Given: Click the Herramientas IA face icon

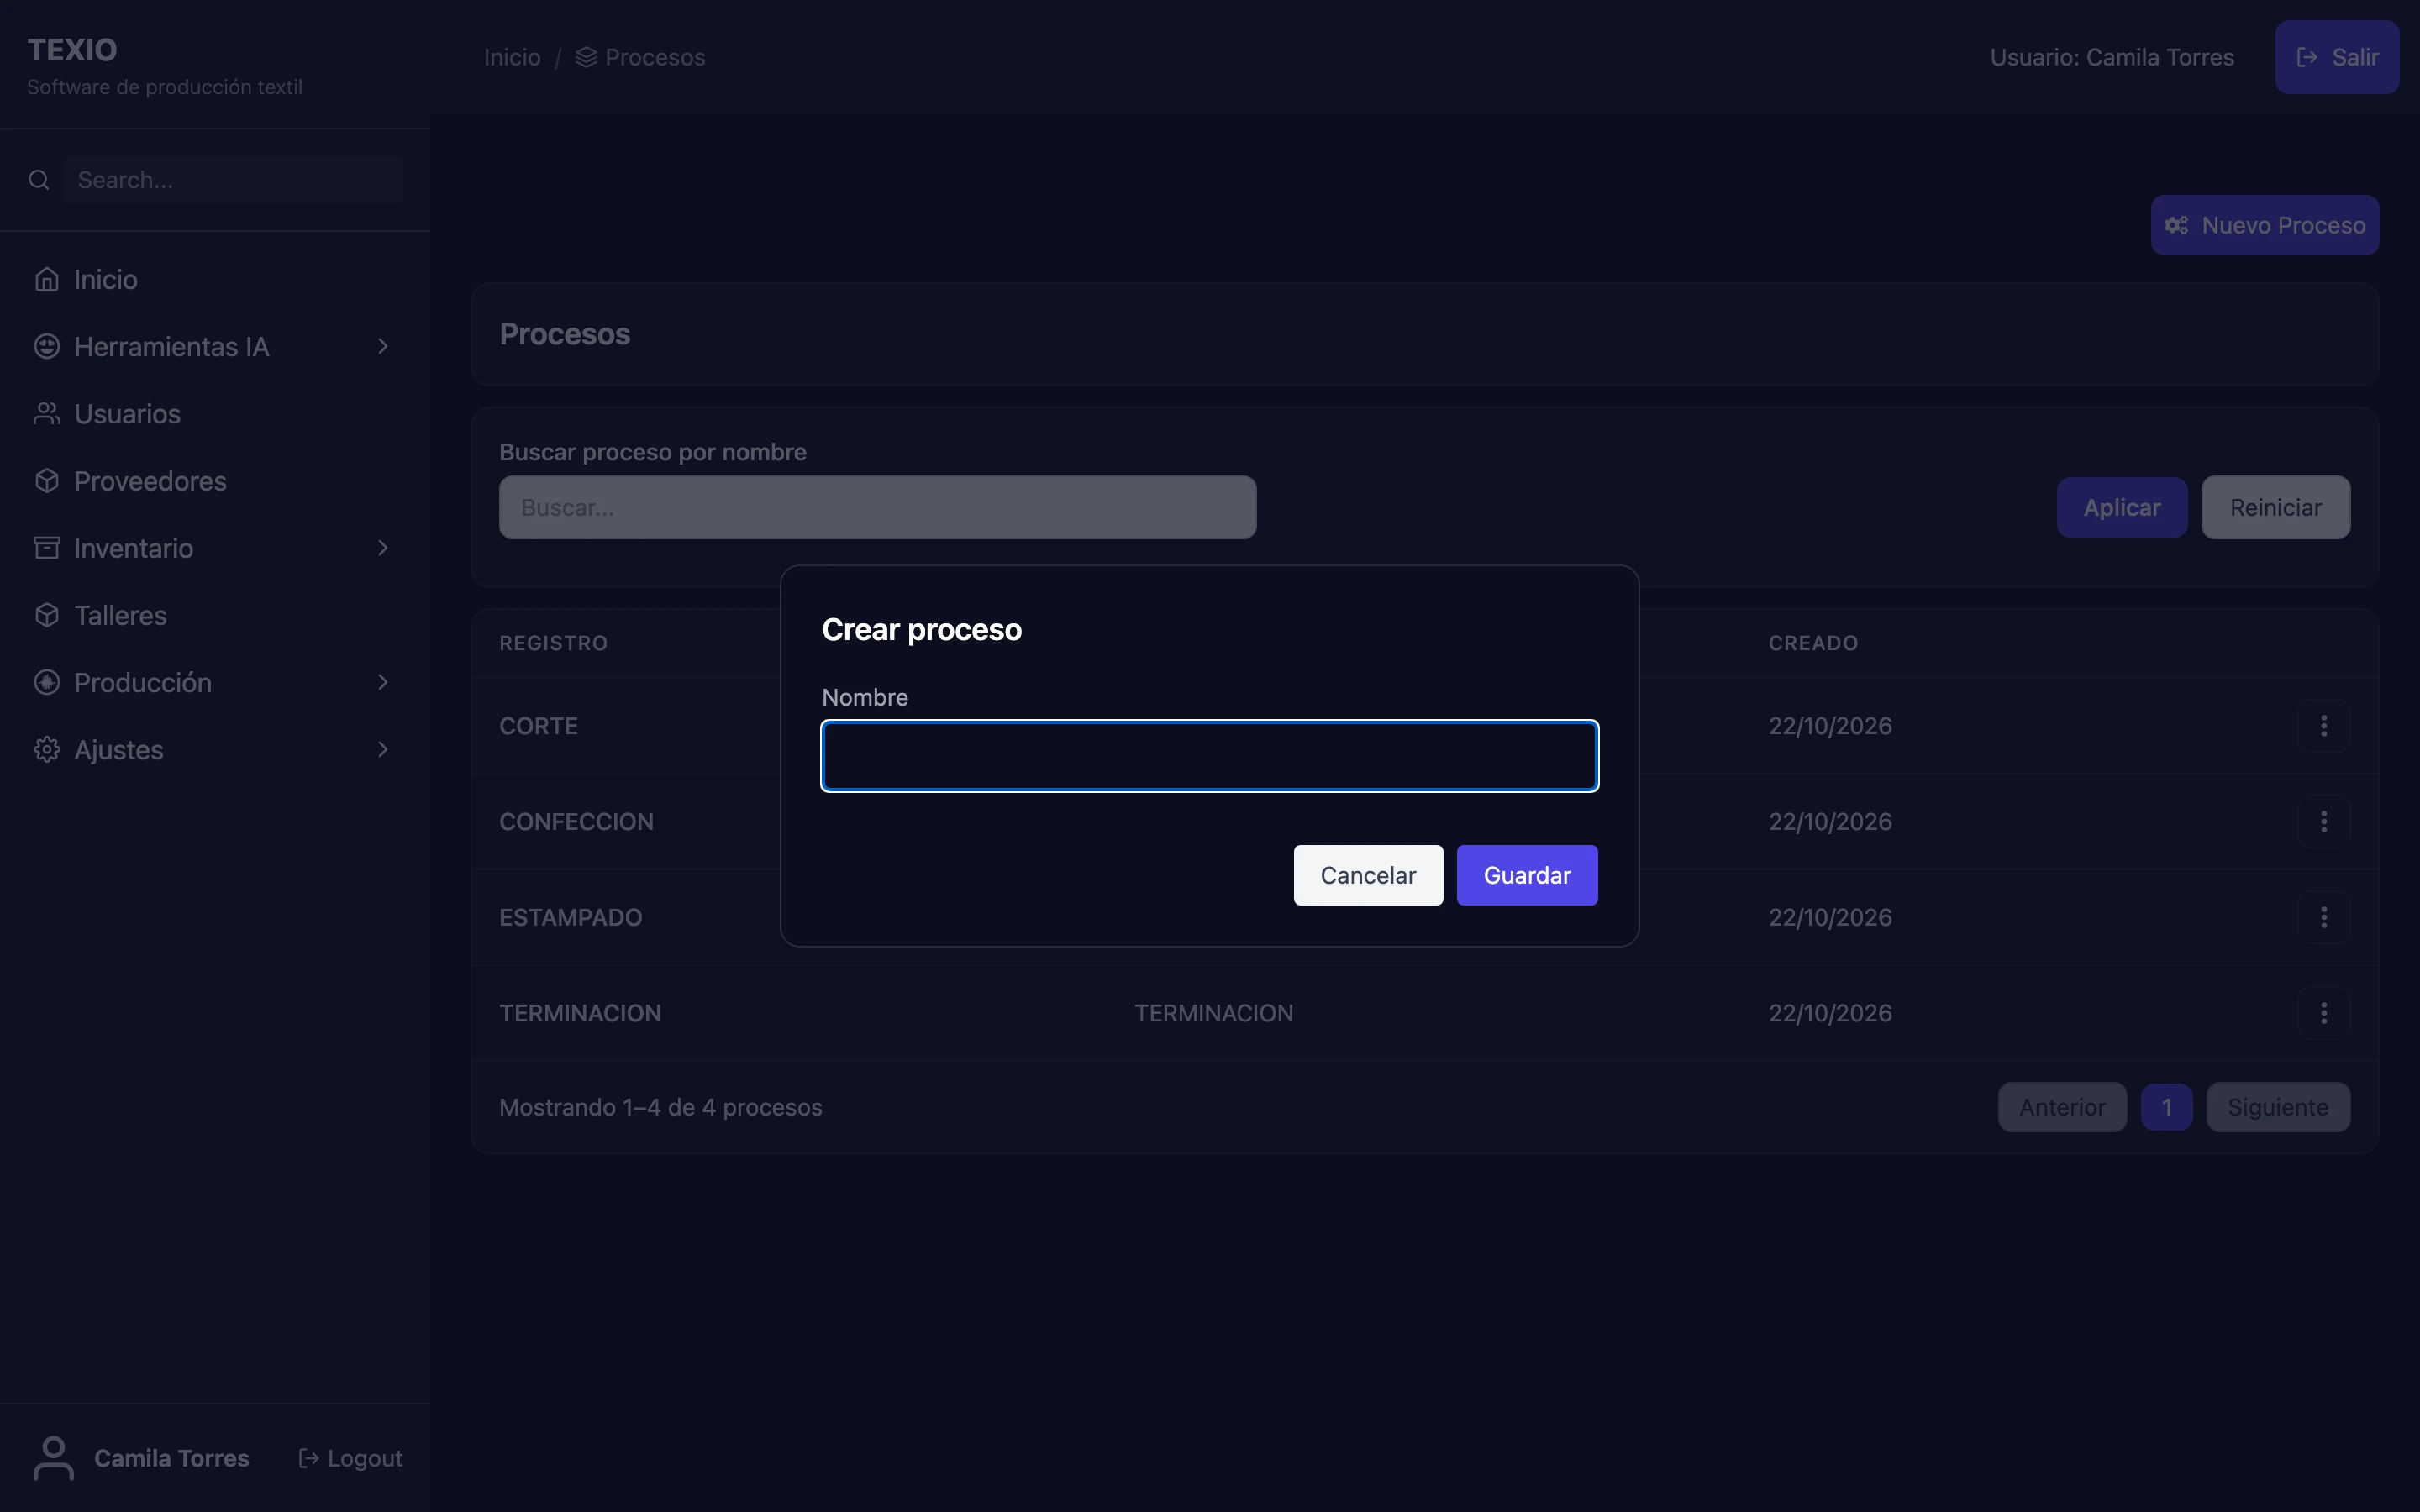Looking at the screenshot, I should (47, 346).
